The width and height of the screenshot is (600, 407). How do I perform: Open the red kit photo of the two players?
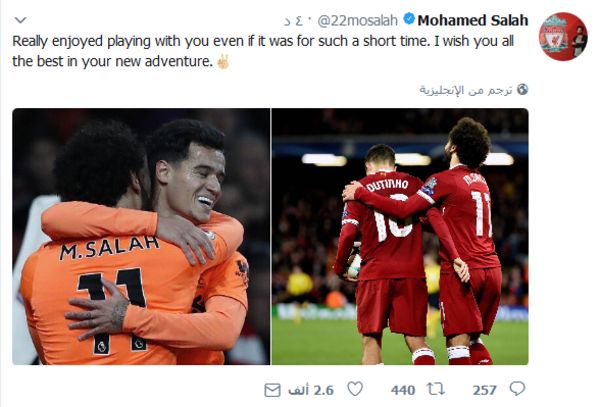pos(400,236)
